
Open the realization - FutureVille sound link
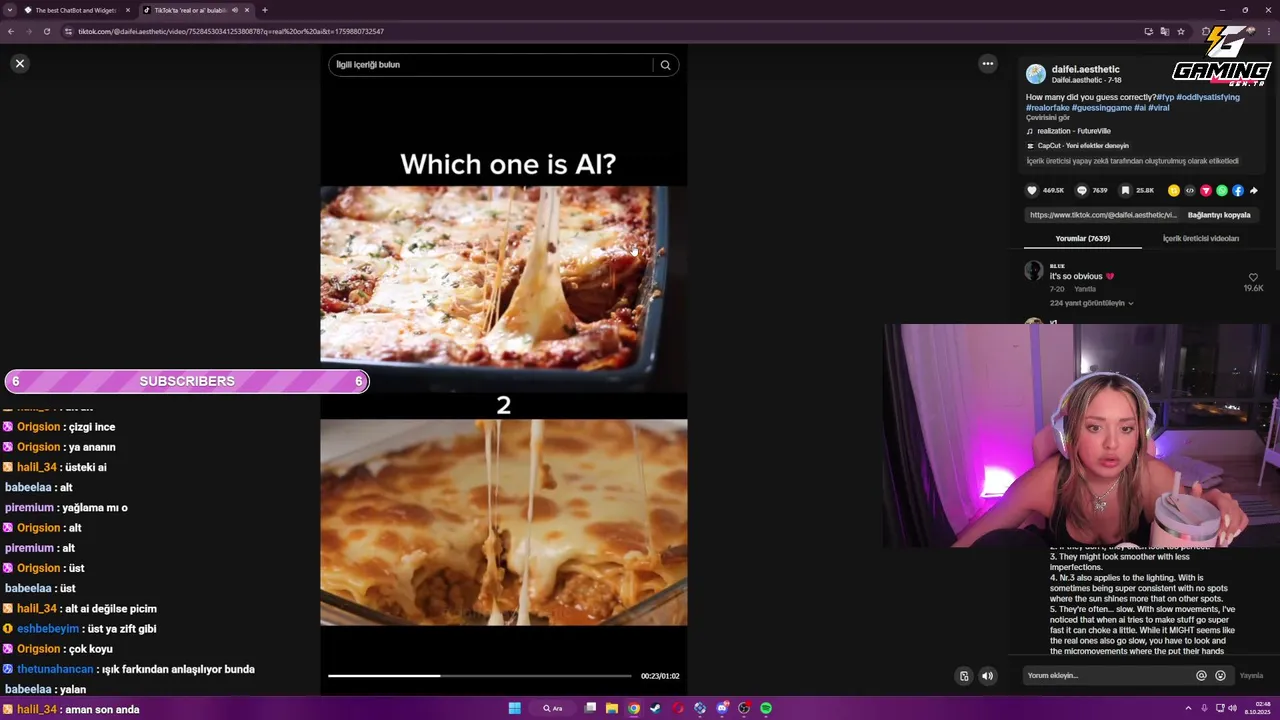pyautogui.click(x=1073, y=131)
